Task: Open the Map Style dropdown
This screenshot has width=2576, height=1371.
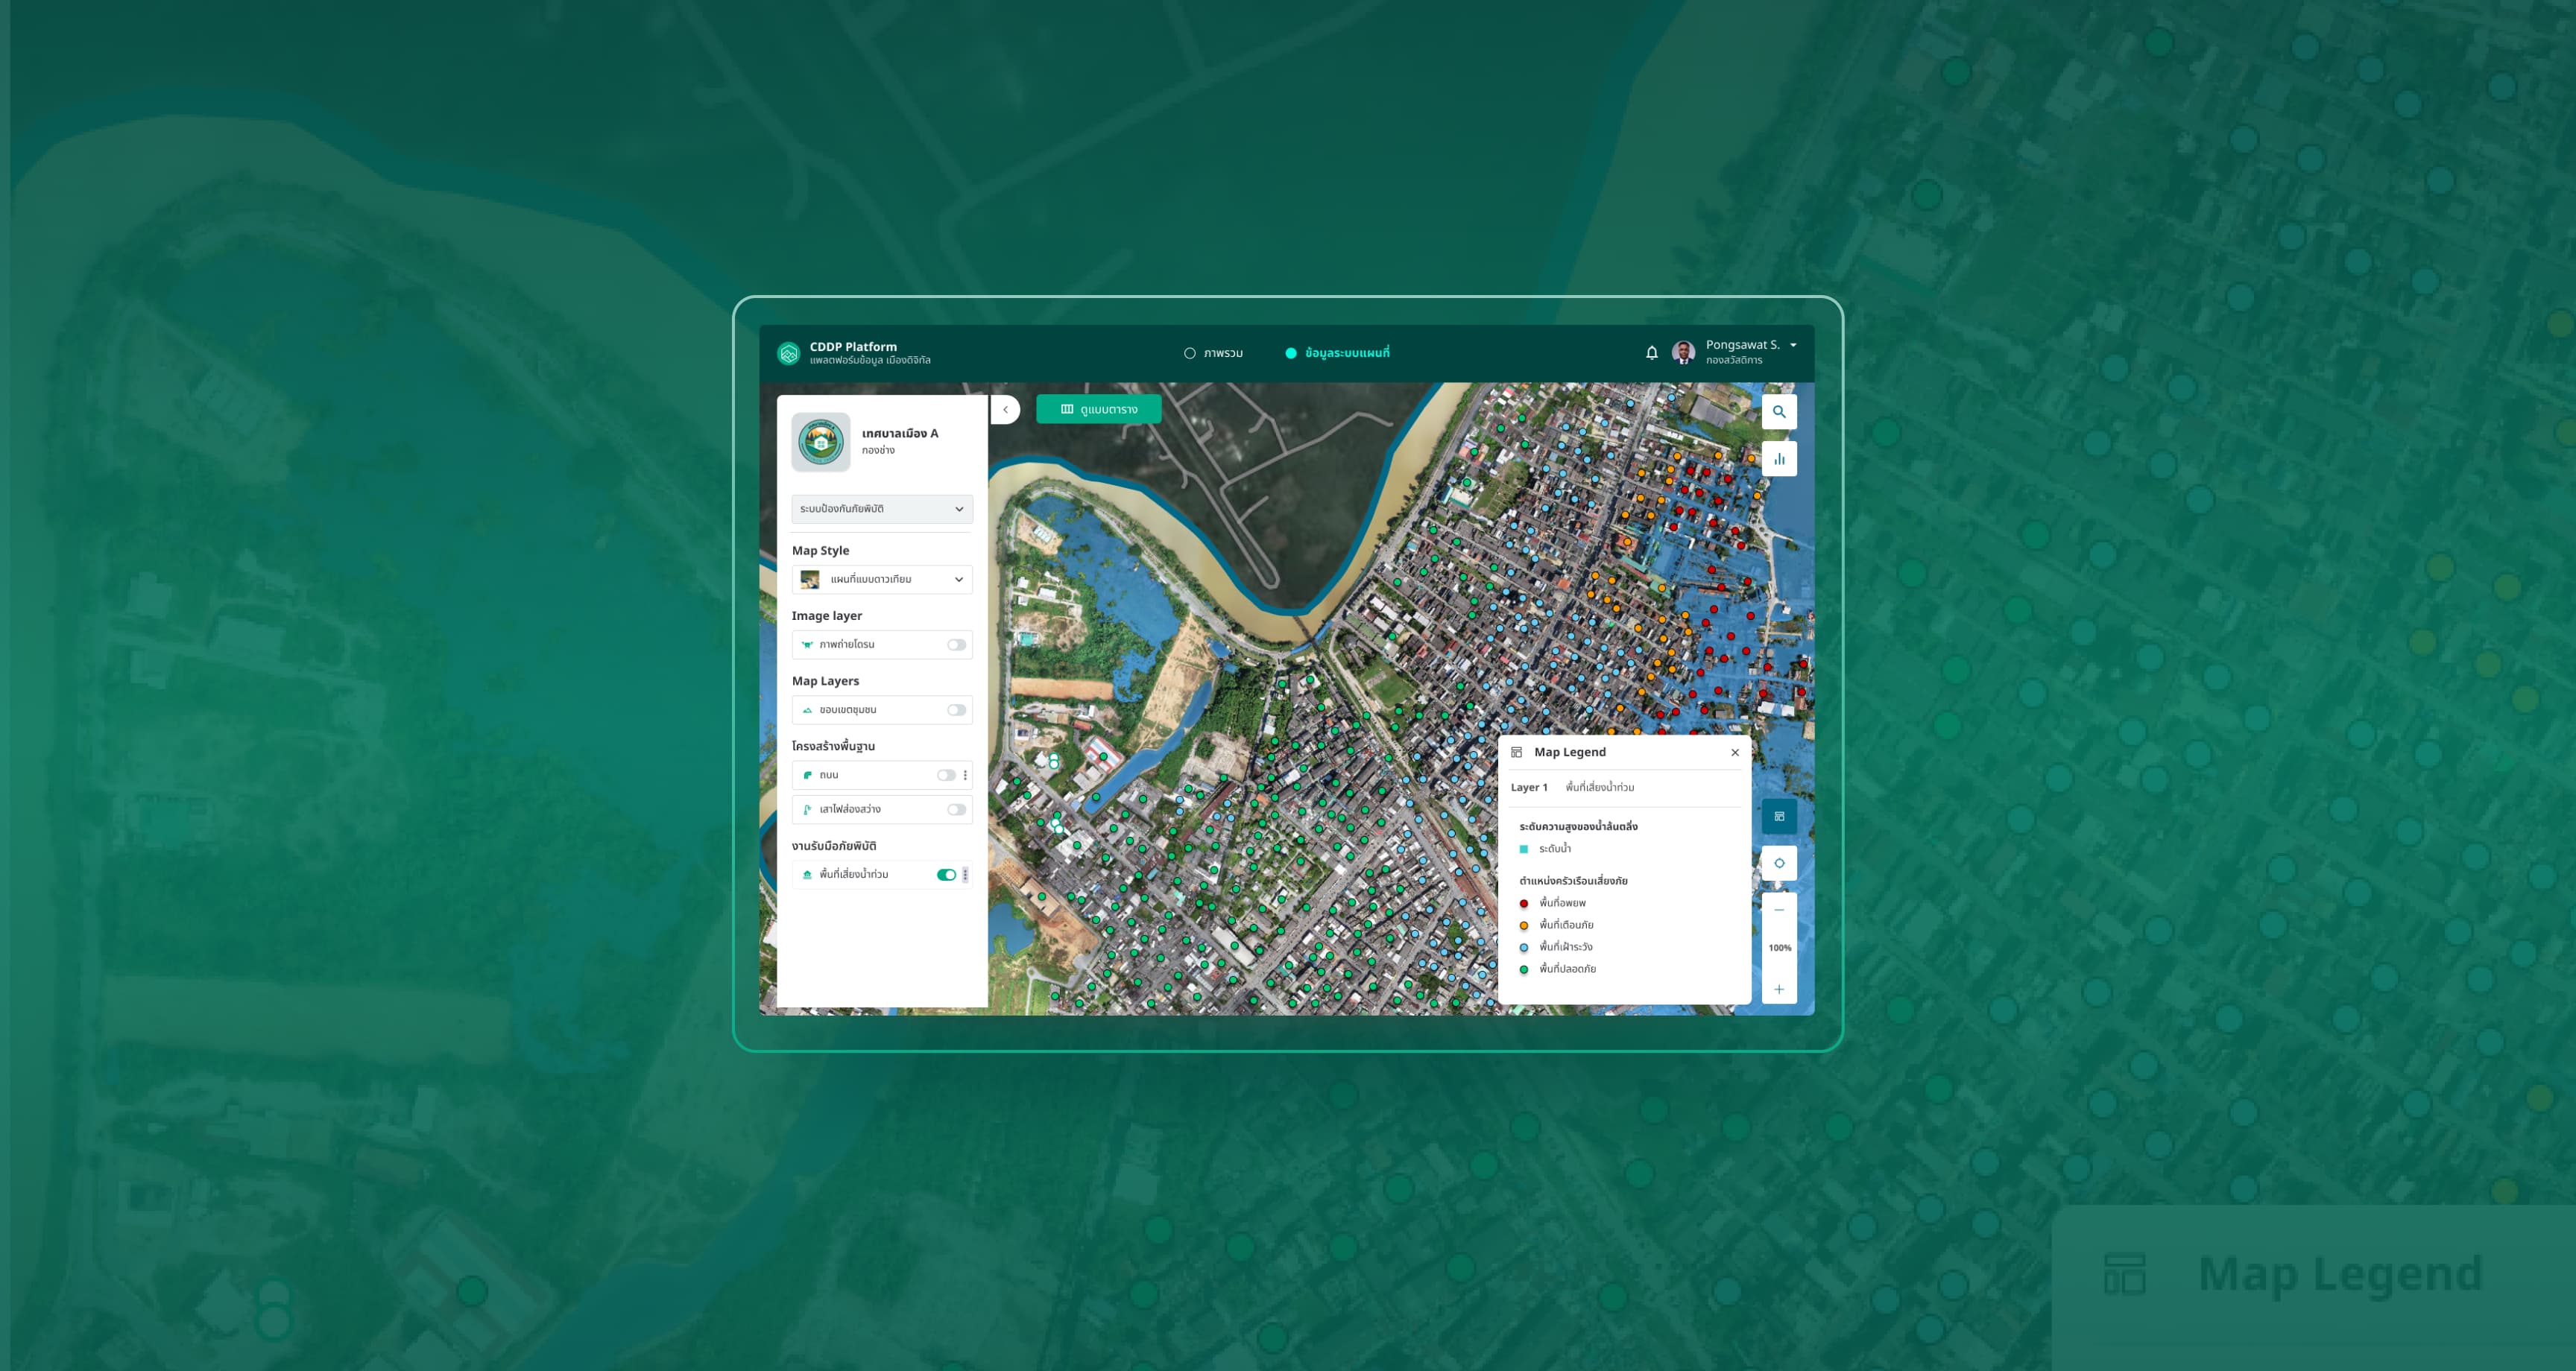Action: [882, 579]
